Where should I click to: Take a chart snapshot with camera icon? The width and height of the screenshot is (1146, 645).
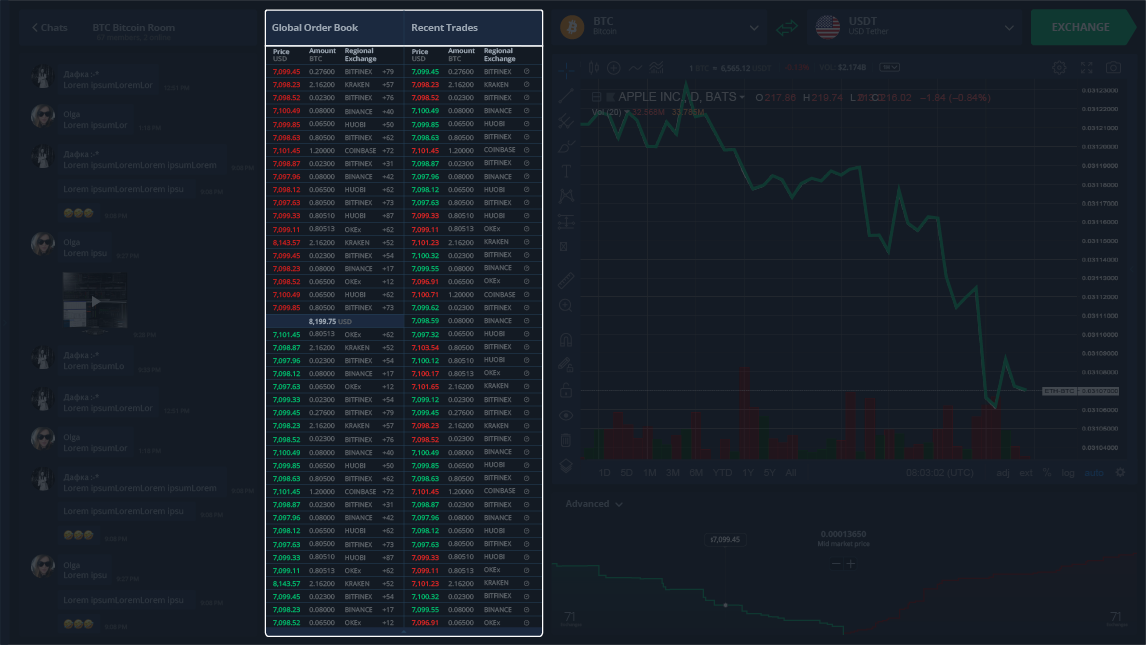click(x=1114, y=68)
